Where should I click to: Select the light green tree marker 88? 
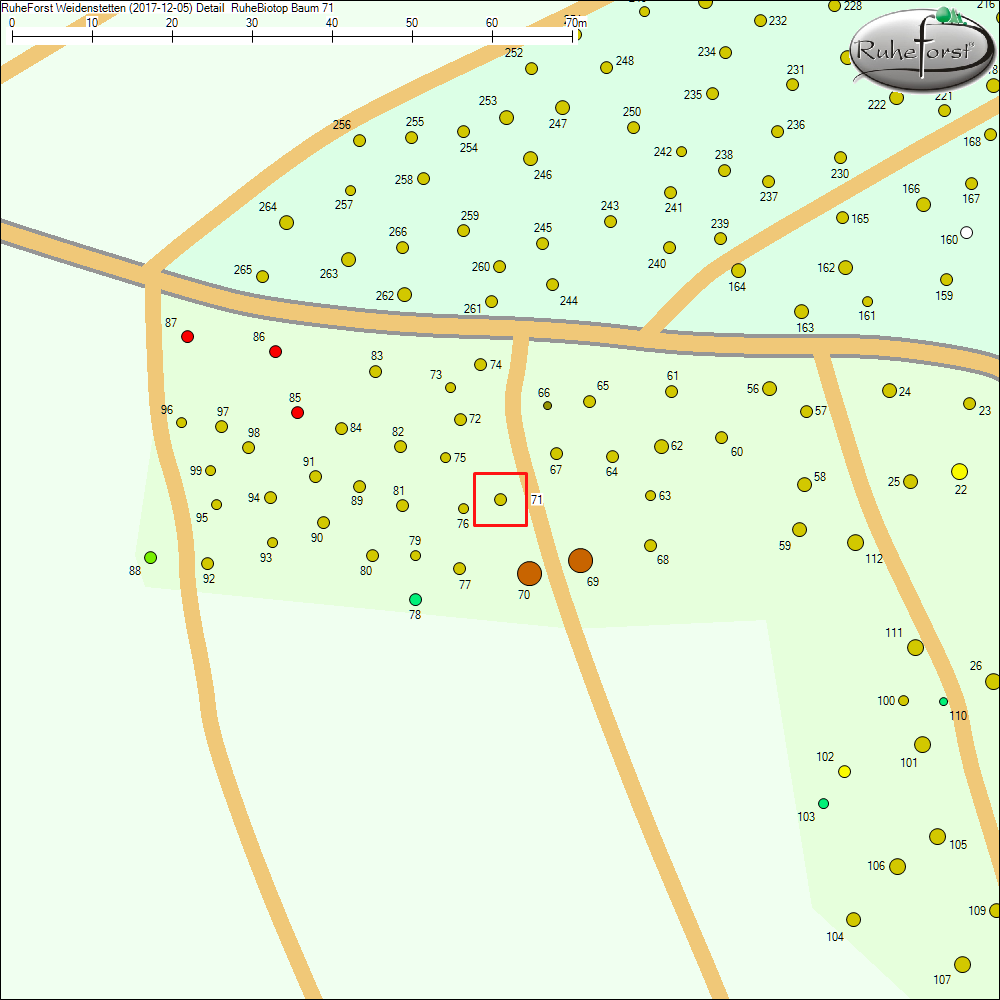click(150, 557)
